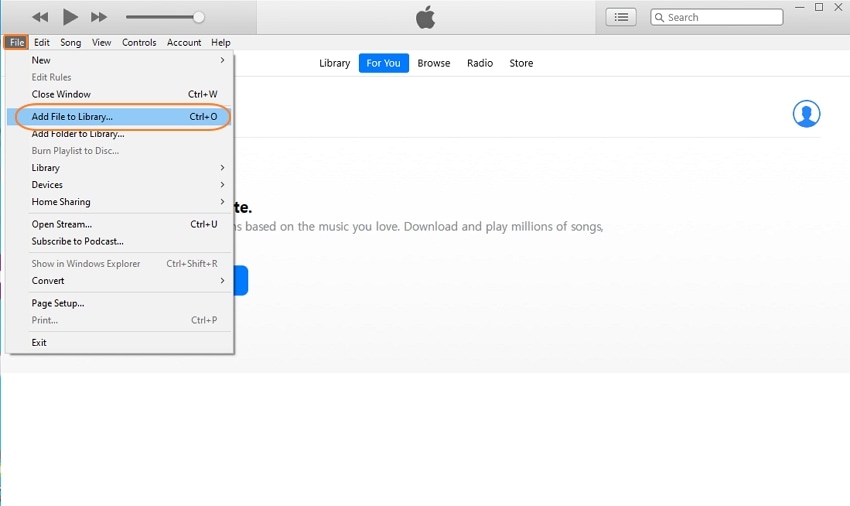
Task: Open the Controls menu
Action: tap(139, 42)
